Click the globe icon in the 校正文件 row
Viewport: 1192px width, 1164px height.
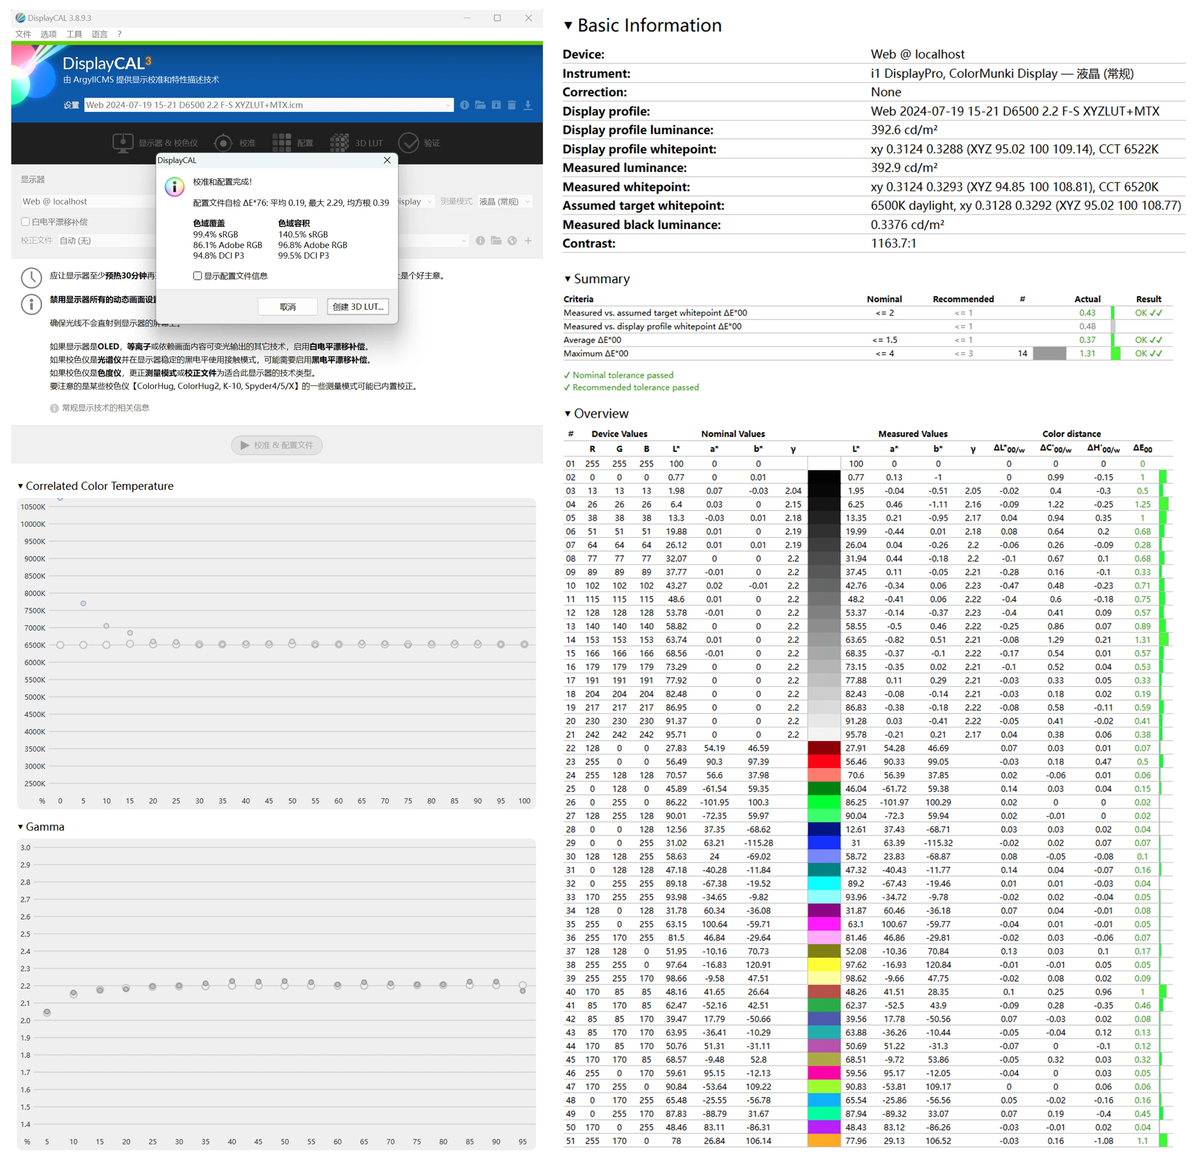tap(512, 240)
